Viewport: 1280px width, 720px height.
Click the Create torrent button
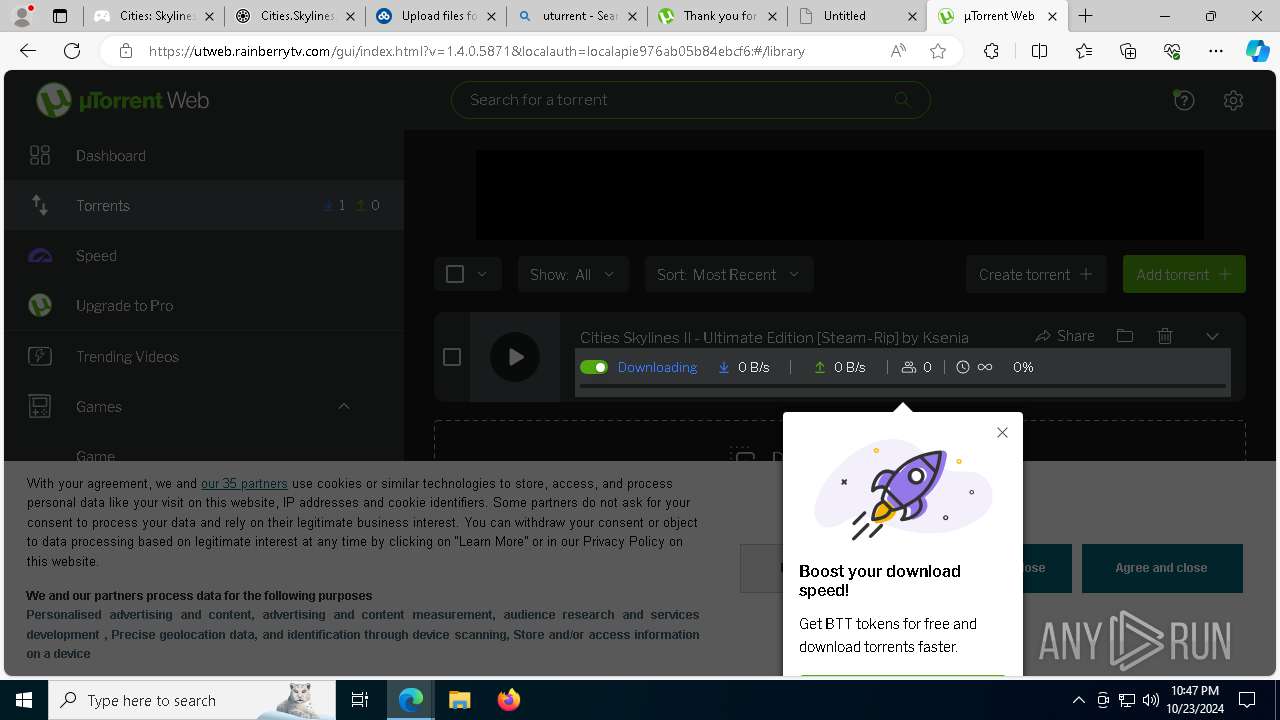pyautogui.click(x=1036, y=274)
